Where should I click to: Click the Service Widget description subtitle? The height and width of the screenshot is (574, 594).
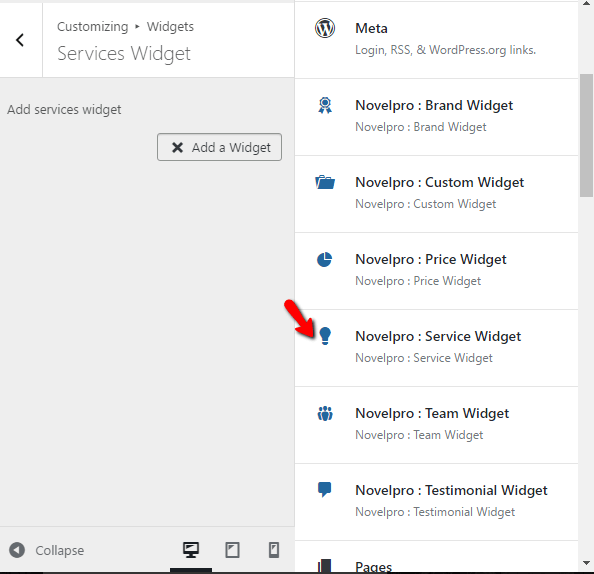click(424, 358)
